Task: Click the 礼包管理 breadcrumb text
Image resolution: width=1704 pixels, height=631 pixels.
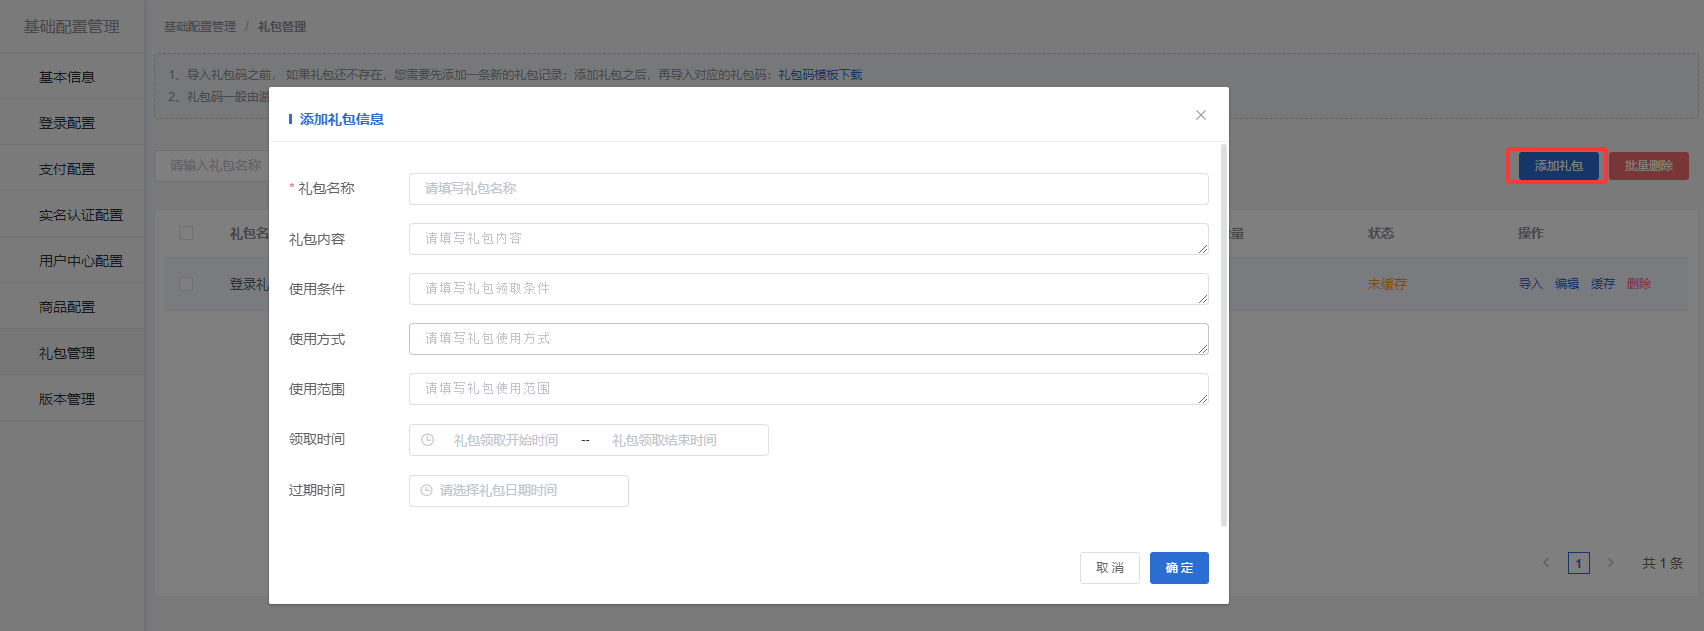Action: (282, 27)
